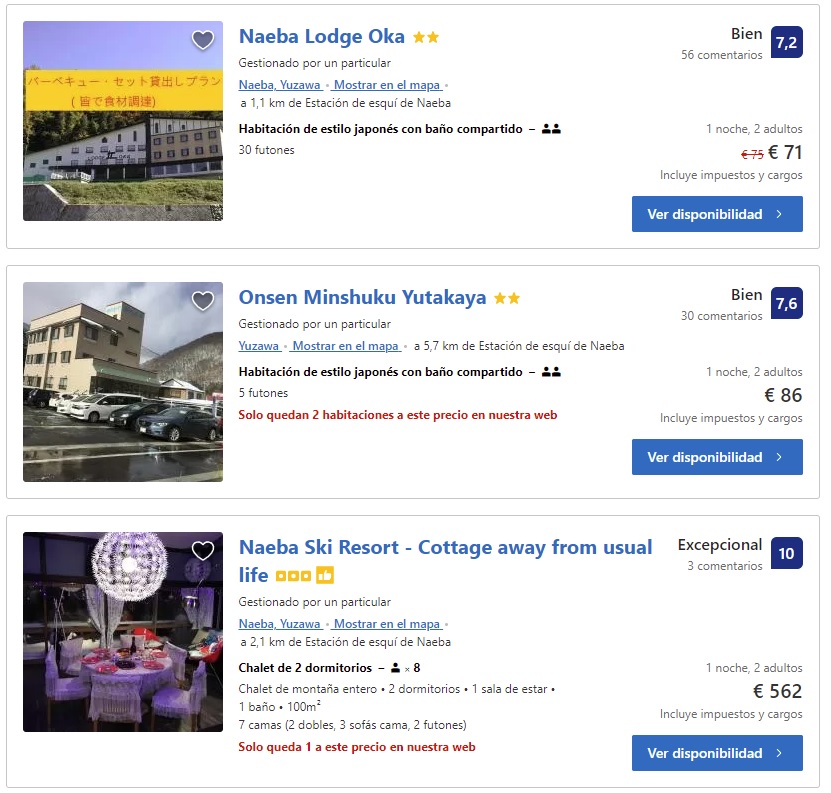Show Onsen Minshuku Yutakaya on the map
The width and height of the screenshot is (831, 793).
tap(347, 346)
